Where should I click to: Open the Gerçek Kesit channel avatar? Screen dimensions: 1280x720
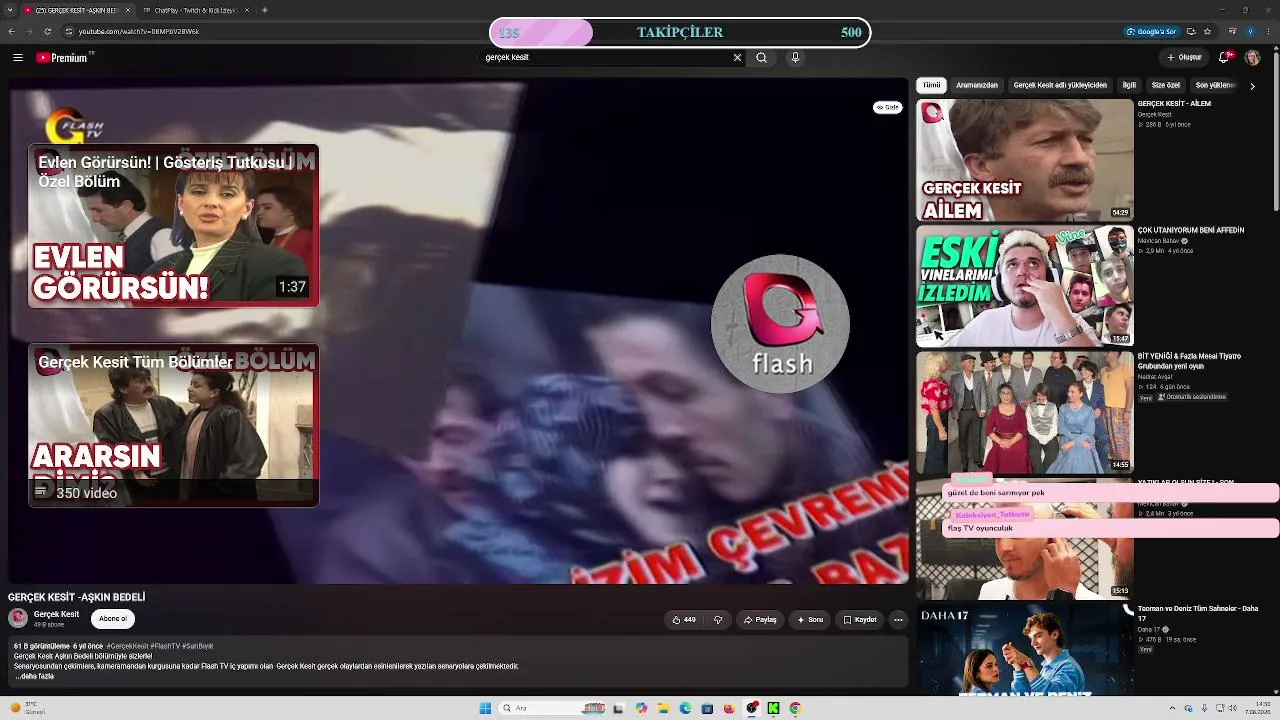pyautogui.click(x=18, y=618)
